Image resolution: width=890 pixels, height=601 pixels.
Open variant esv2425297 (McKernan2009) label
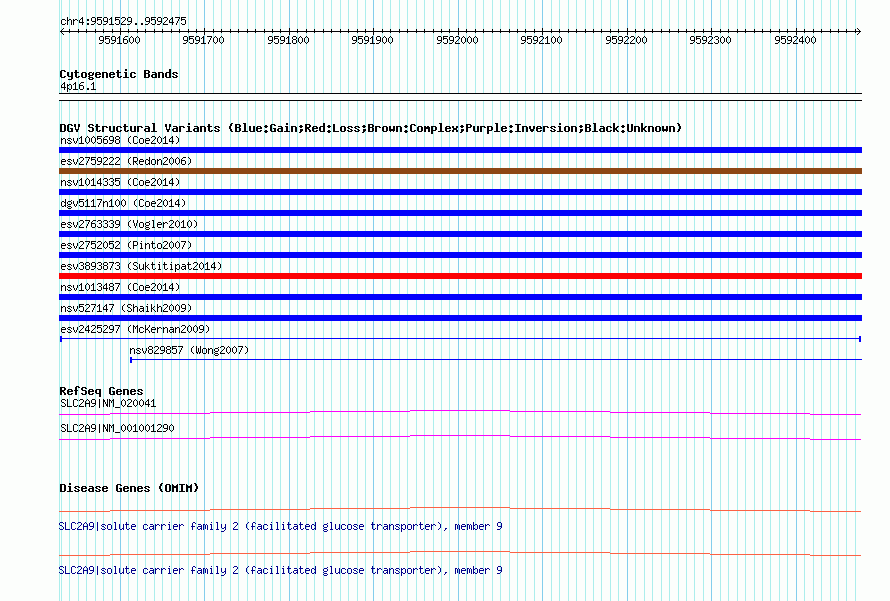click(x=135, y=329)
